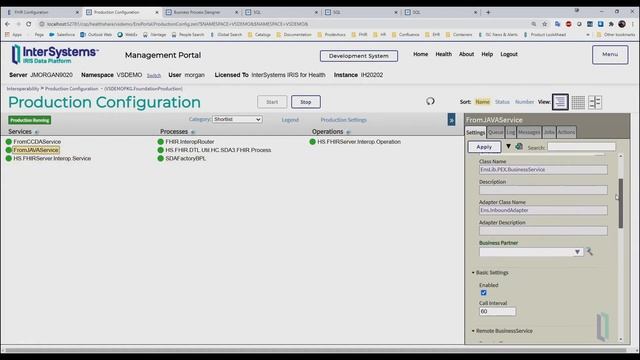Click the refresh icon near Sort controls
Screen dimensions: 640x360
(430, 101)
